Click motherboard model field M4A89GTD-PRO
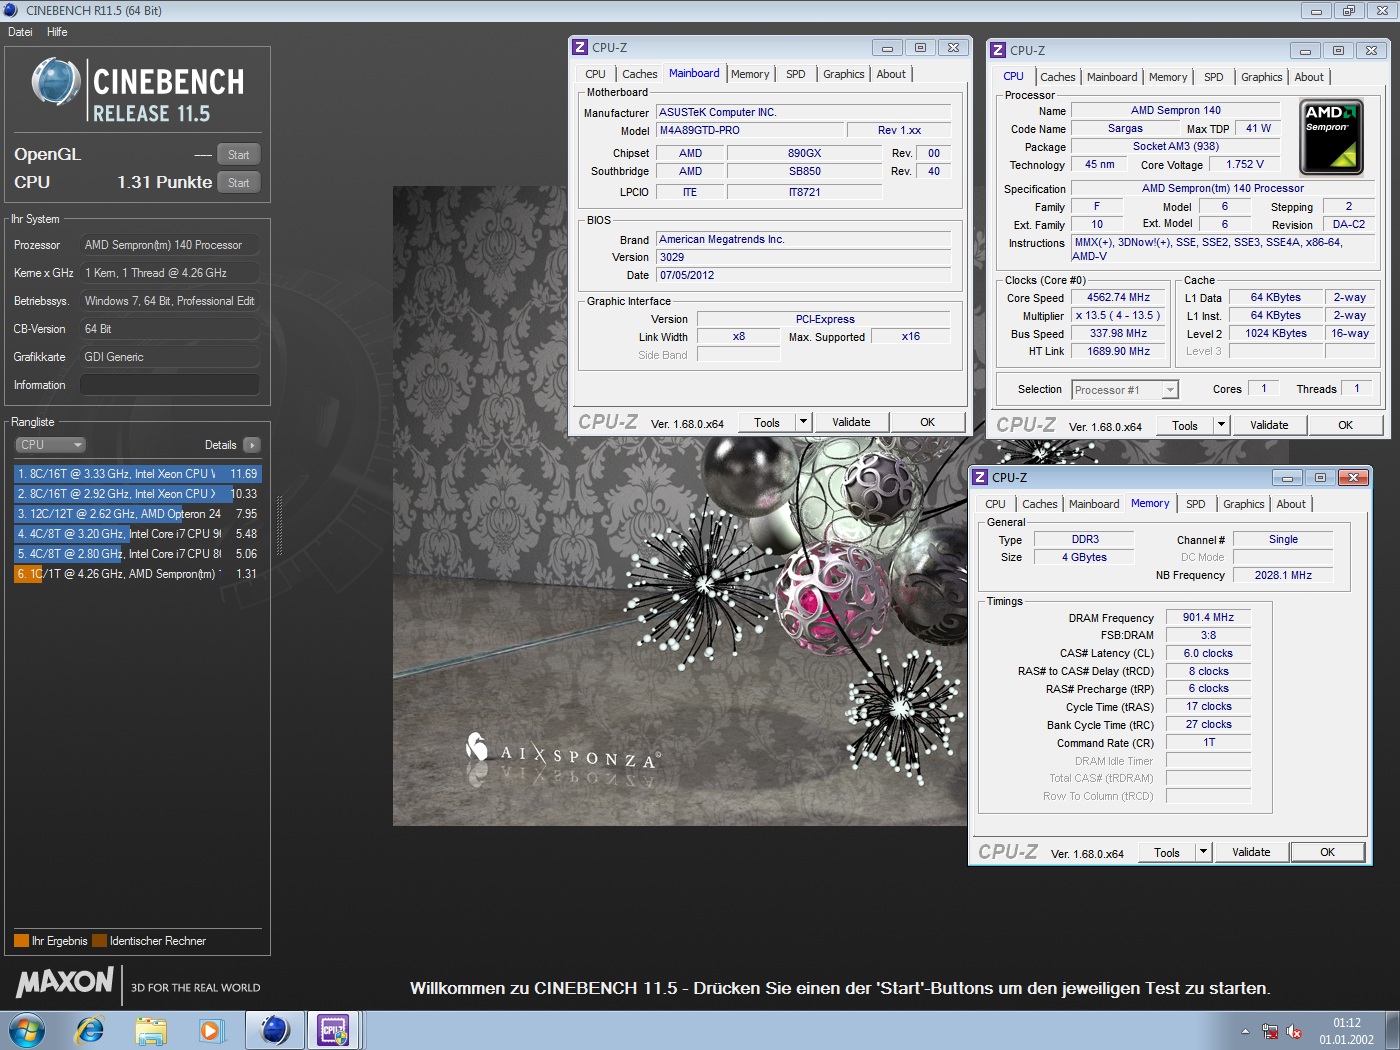 pyautogui.click(x=750, y=131)
